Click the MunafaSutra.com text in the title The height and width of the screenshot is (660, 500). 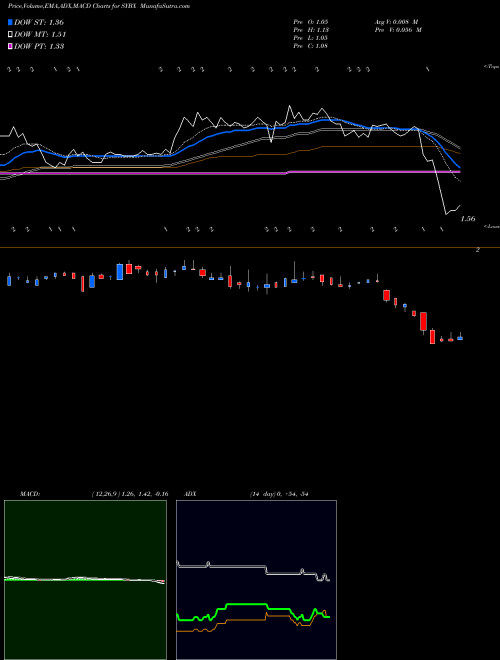coord(166,6)
